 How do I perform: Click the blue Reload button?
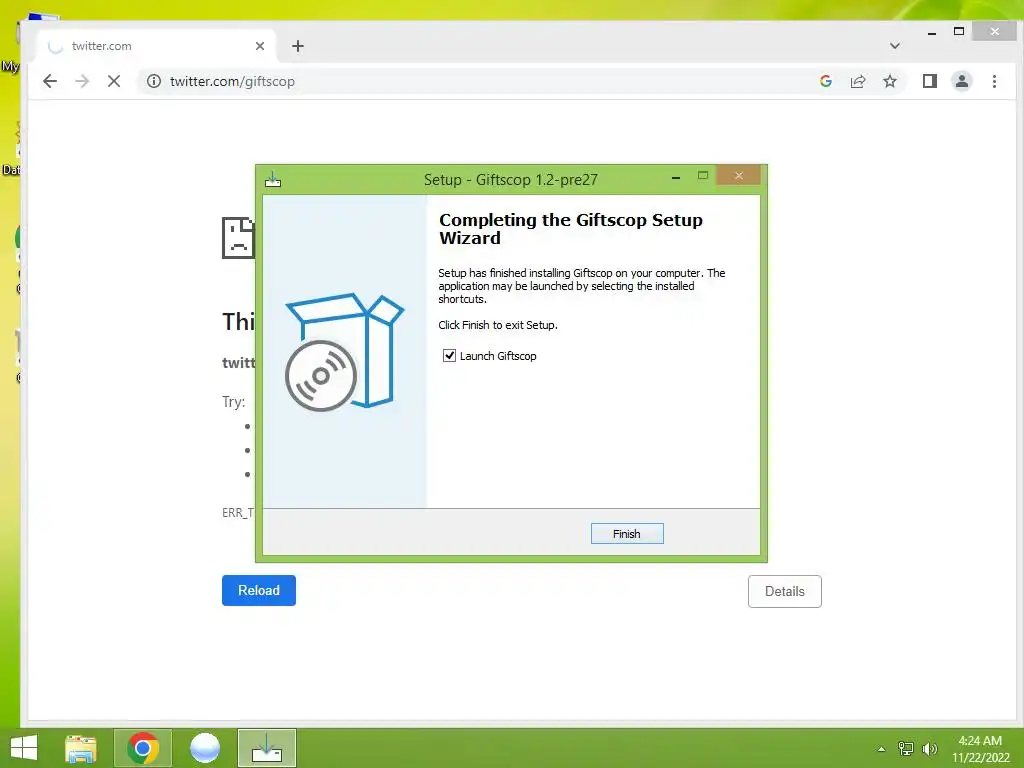[x=259, y=590]
